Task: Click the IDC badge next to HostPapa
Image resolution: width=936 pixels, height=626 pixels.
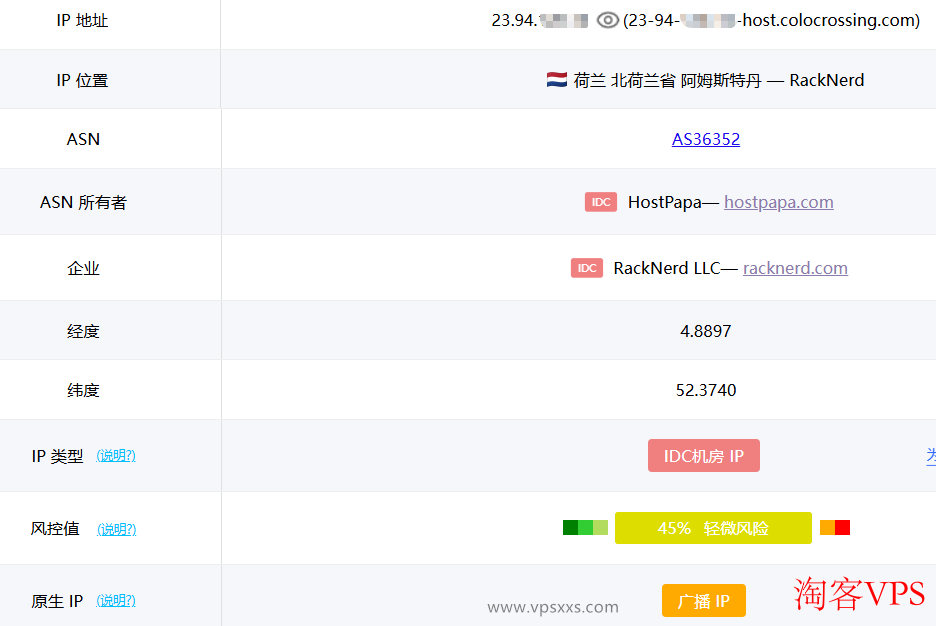Action: [601, 202]
